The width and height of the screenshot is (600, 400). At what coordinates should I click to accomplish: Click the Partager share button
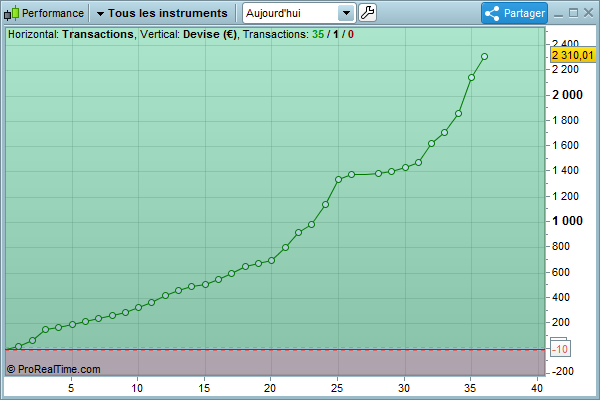click(514, 13)
